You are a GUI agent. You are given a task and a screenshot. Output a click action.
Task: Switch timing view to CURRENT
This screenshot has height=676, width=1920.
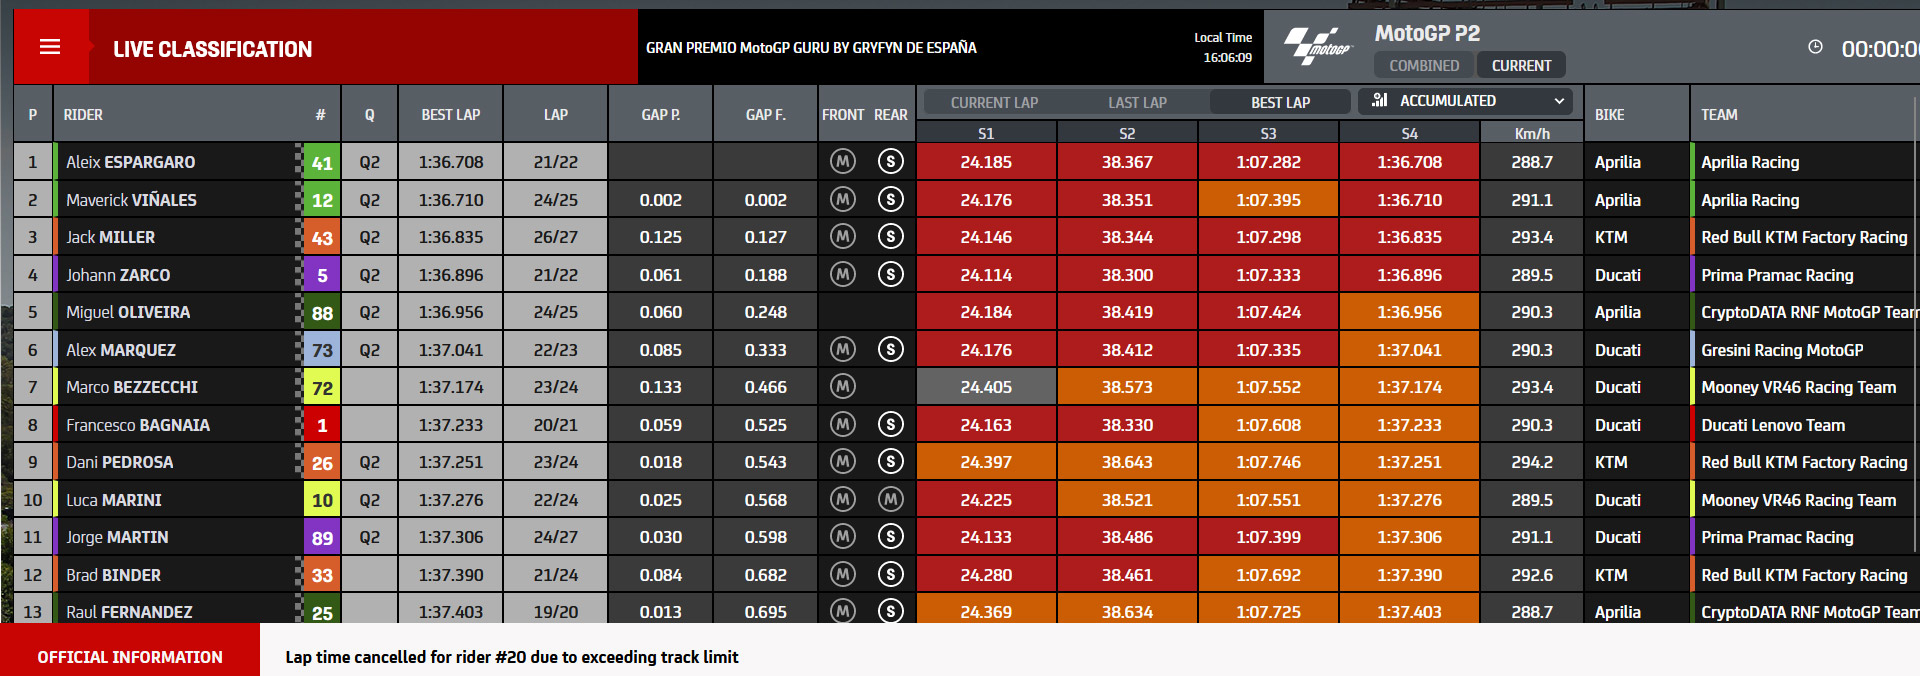coord(1521,65)
